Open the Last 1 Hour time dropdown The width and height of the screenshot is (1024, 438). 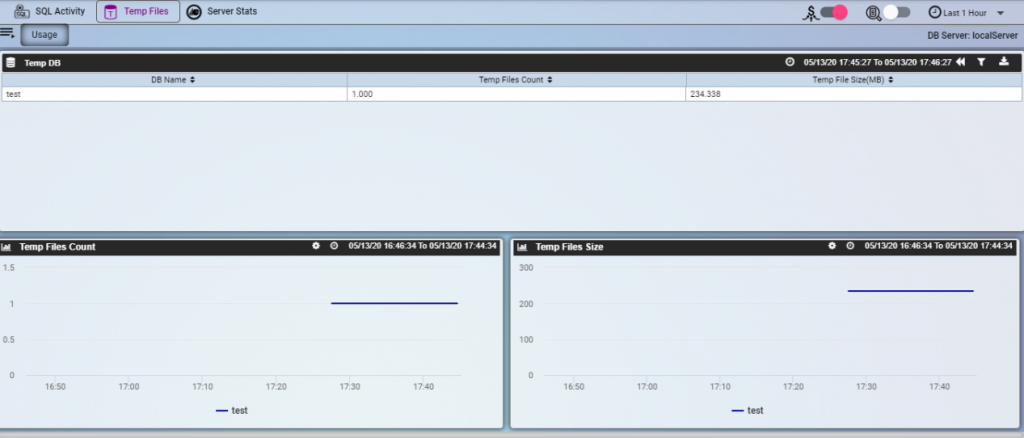click(966, 12)
